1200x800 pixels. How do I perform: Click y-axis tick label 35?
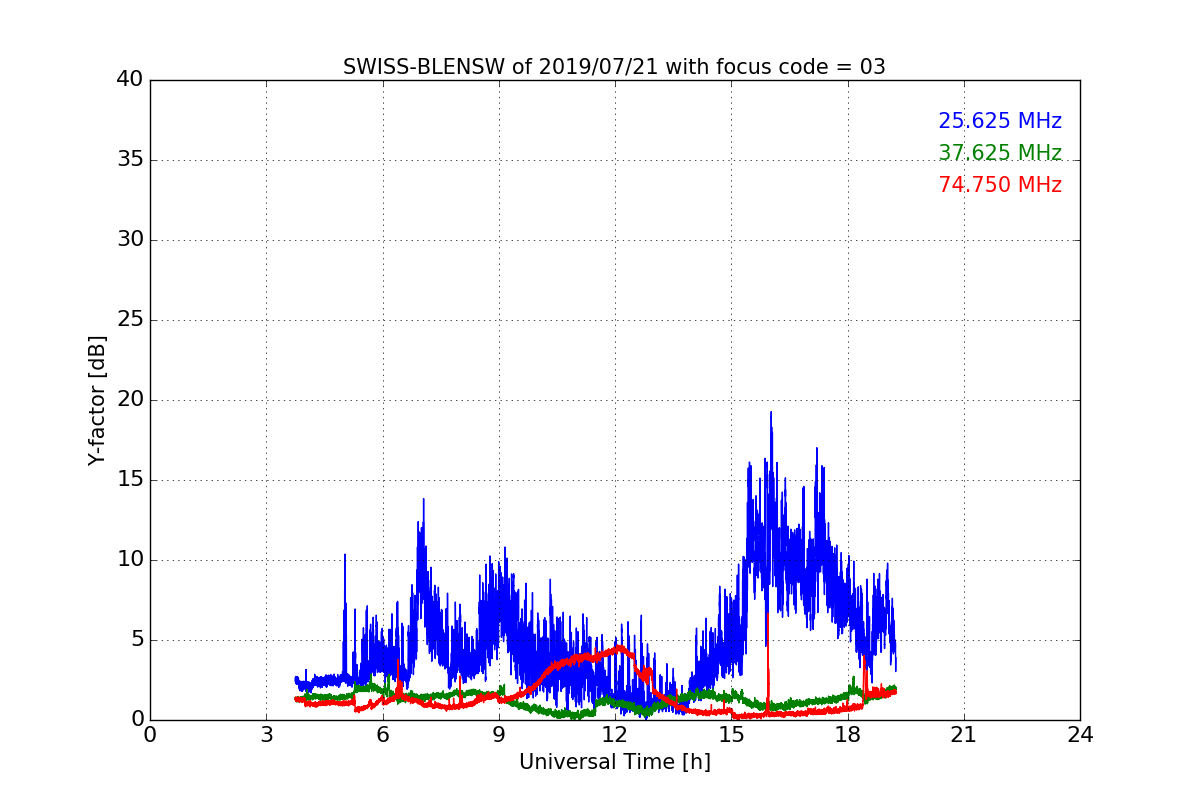click(129, 160)
